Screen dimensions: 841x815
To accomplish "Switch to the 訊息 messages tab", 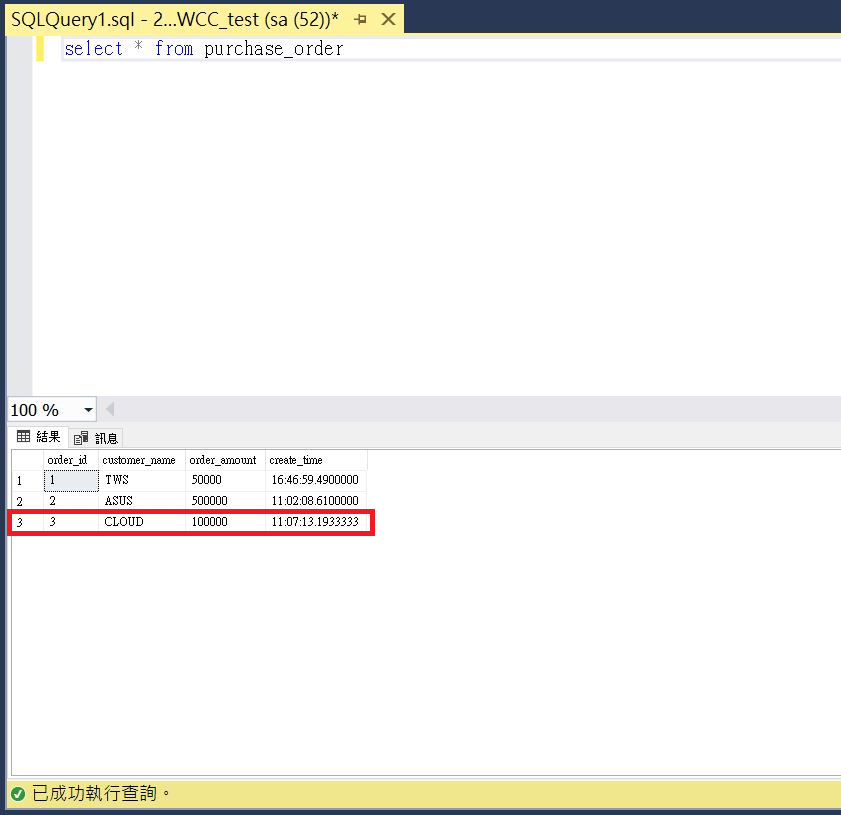I will [x=96, y=438].
